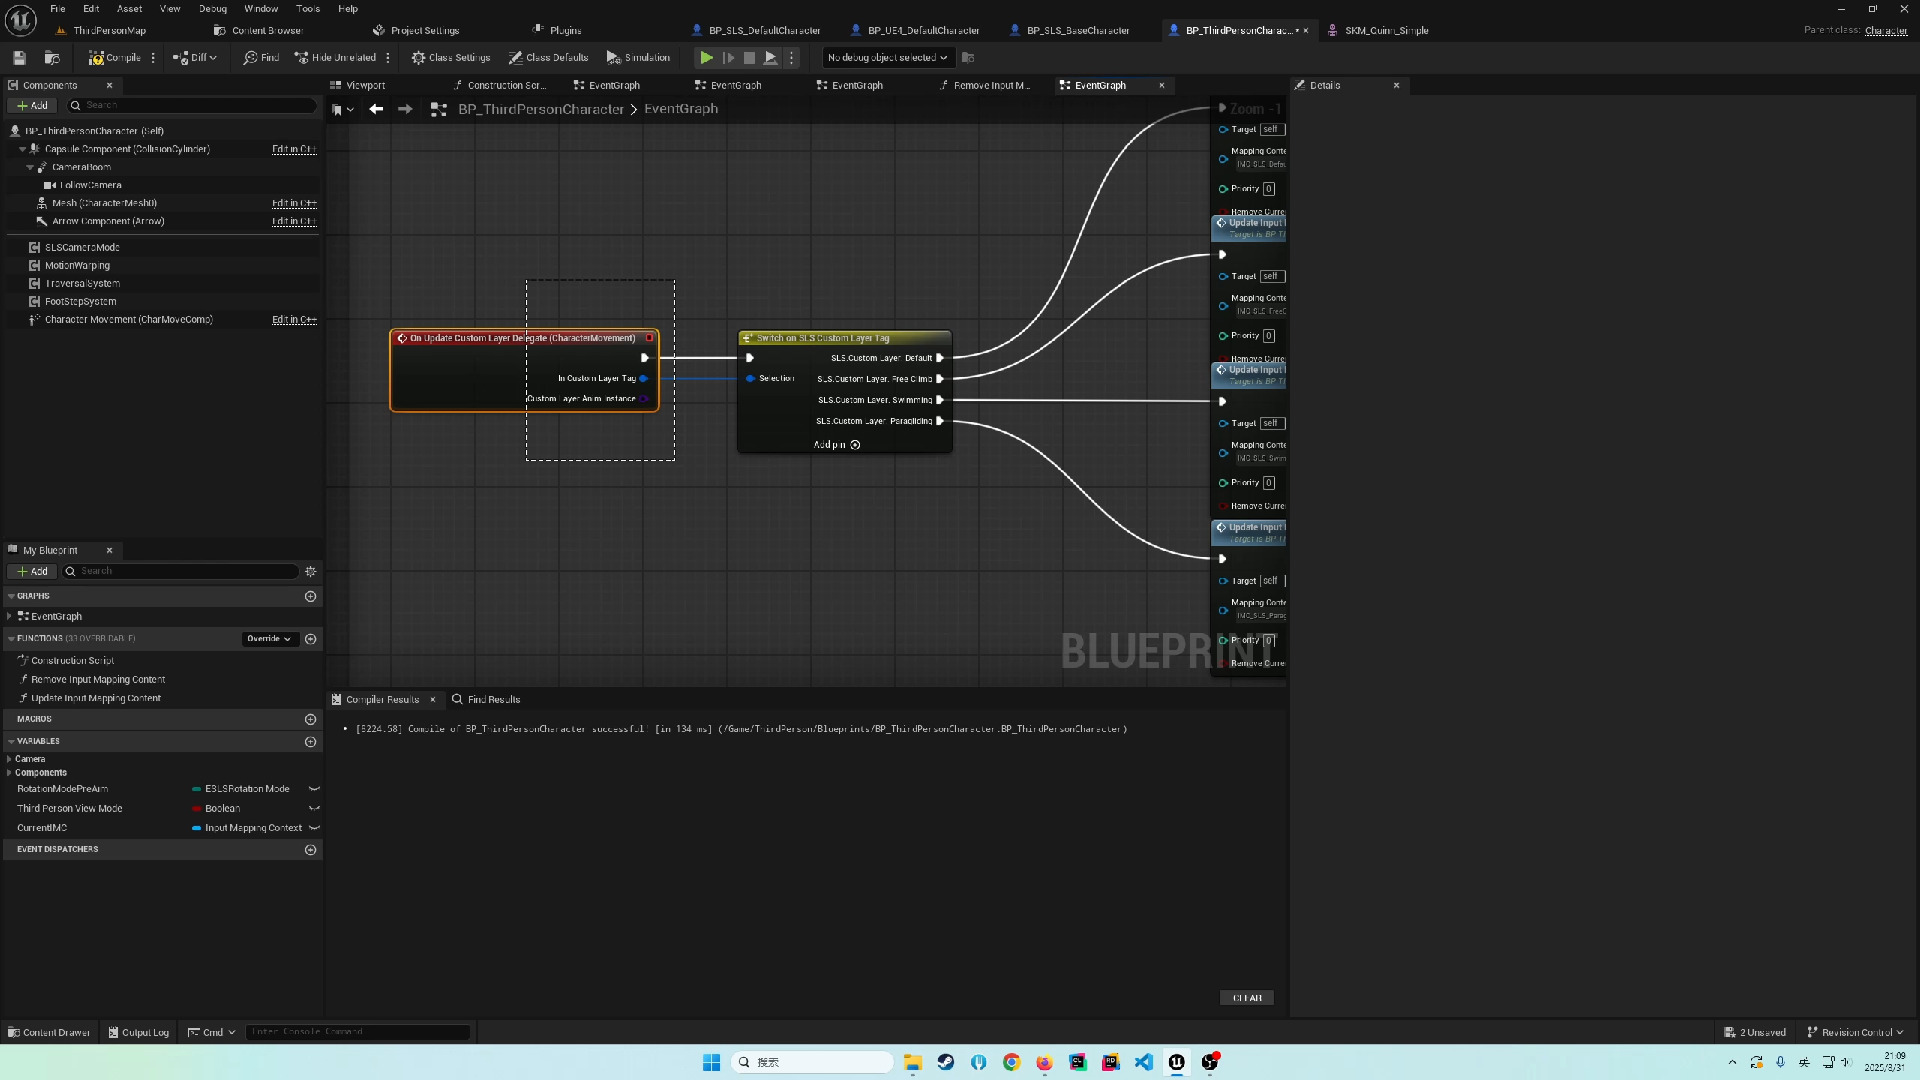Add a new component
Screen dimensions: 1920x1080
pos(32,105)
